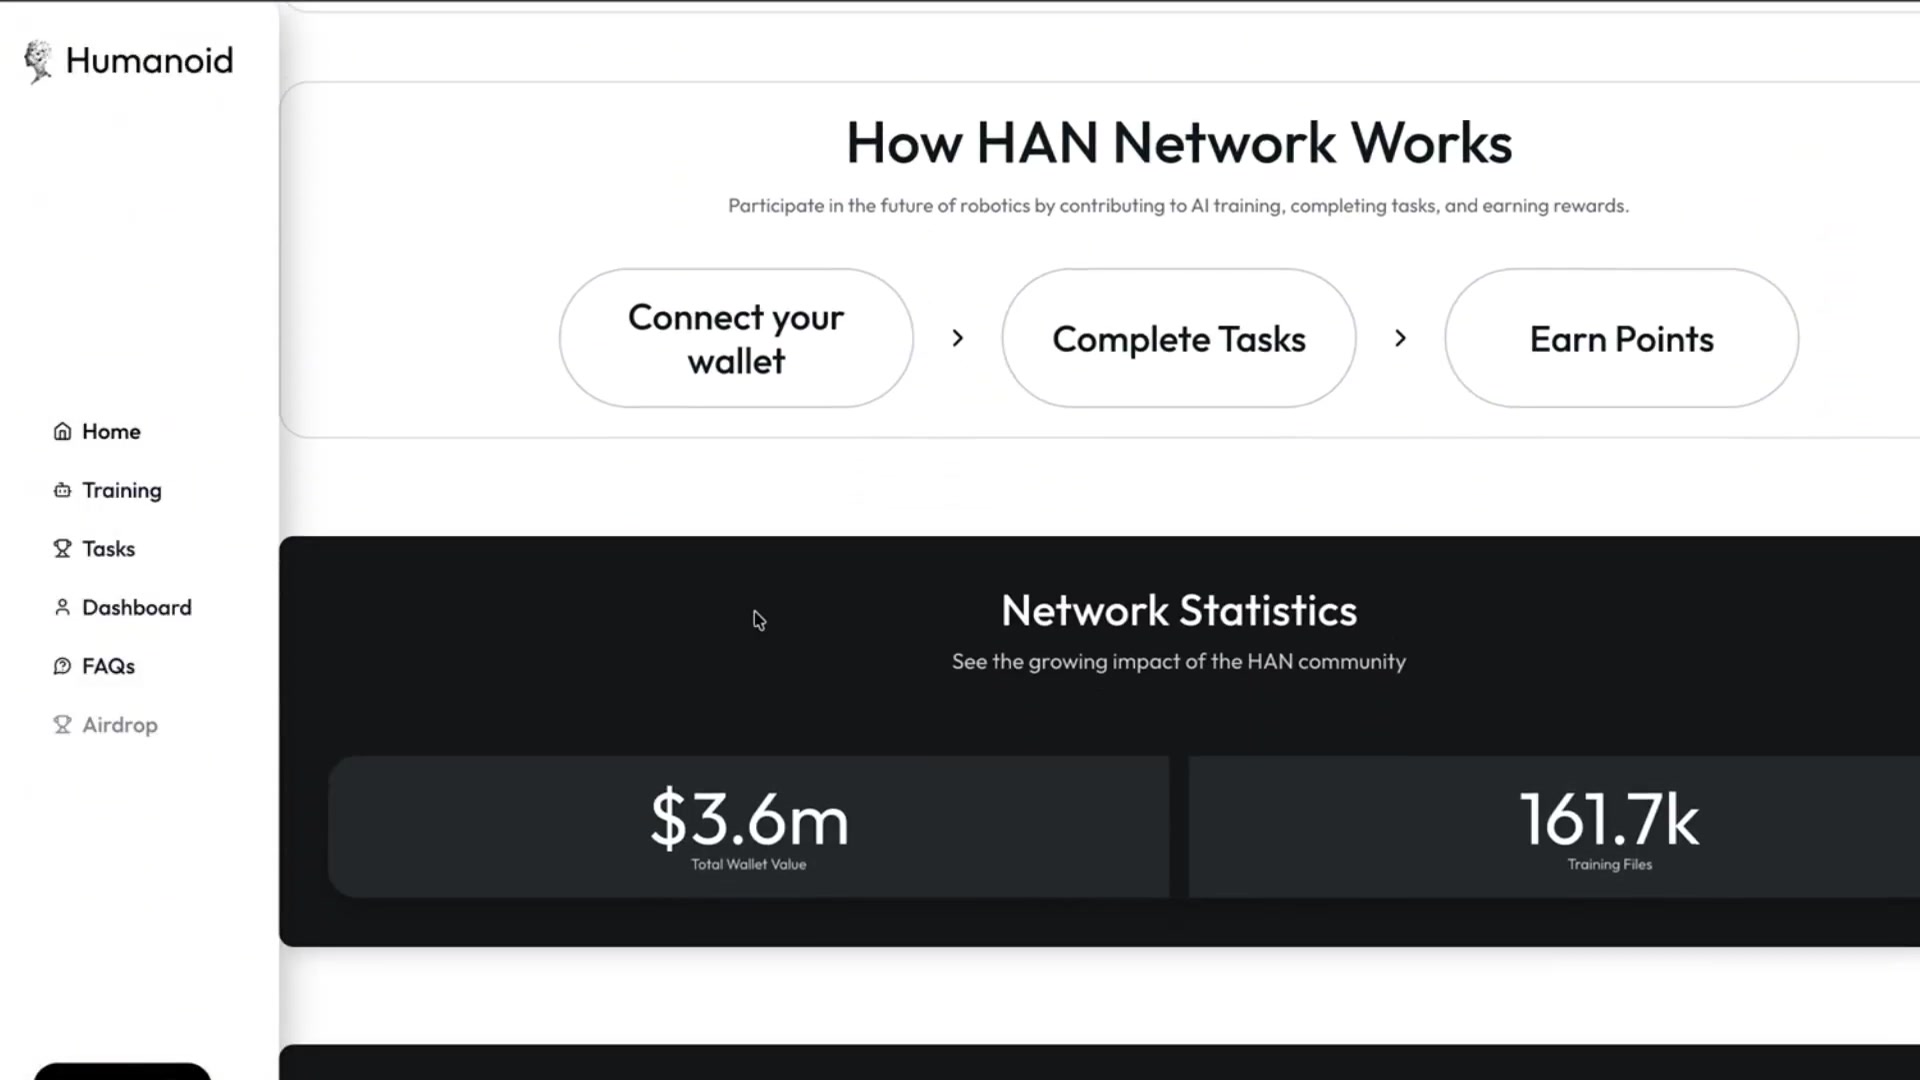This screenshot has width=1920, height=1080.
Task: Select the Connect your wallet pill
Action: point(735,338)
